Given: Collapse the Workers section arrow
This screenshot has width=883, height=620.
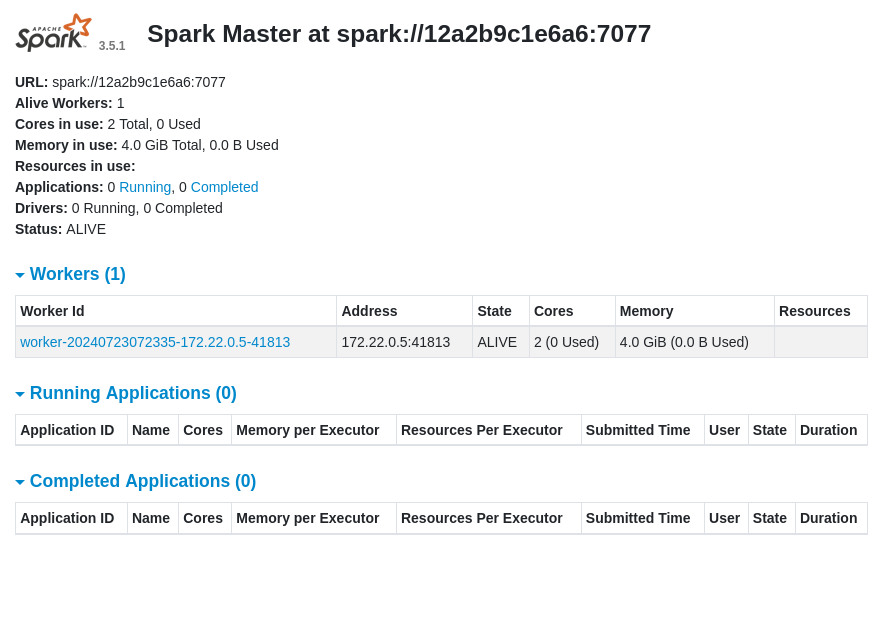Looking at the screenshot, I should tap(20, 275).
